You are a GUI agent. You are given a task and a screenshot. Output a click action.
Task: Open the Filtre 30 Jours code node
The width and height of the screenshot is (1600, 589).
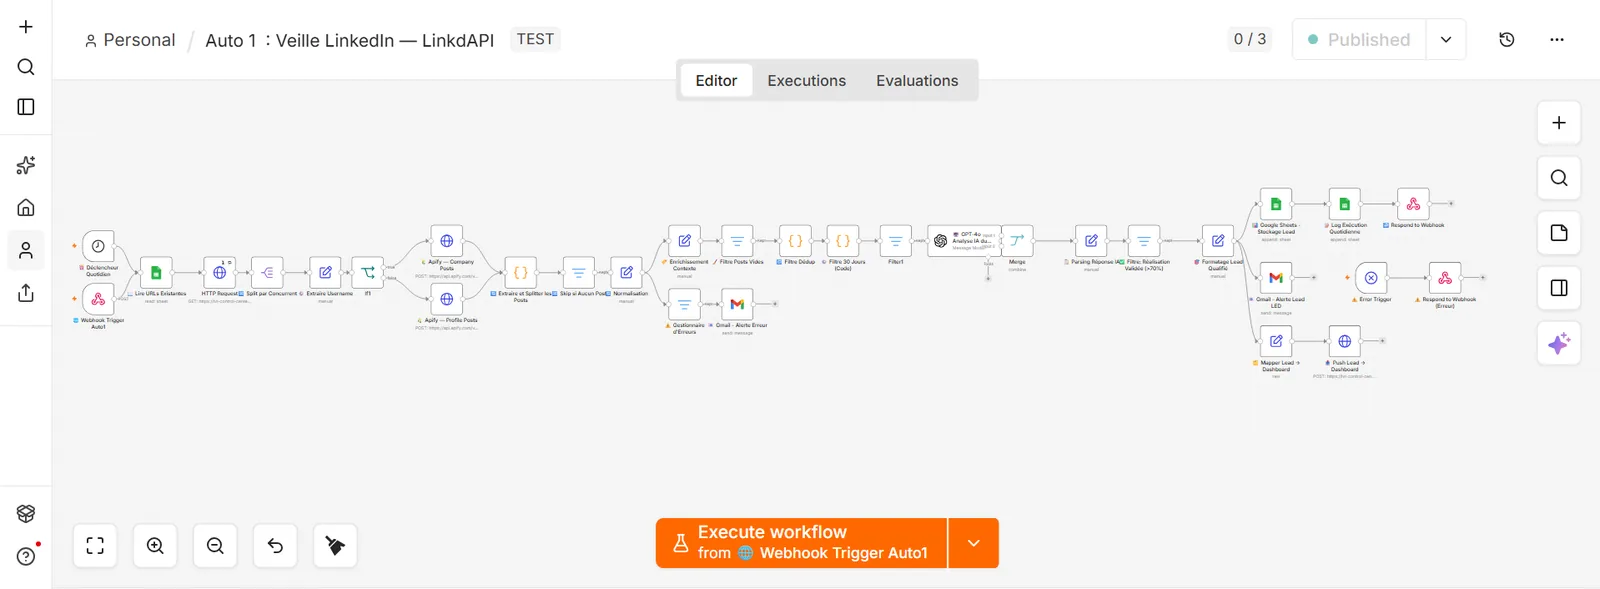pos(843,241)
